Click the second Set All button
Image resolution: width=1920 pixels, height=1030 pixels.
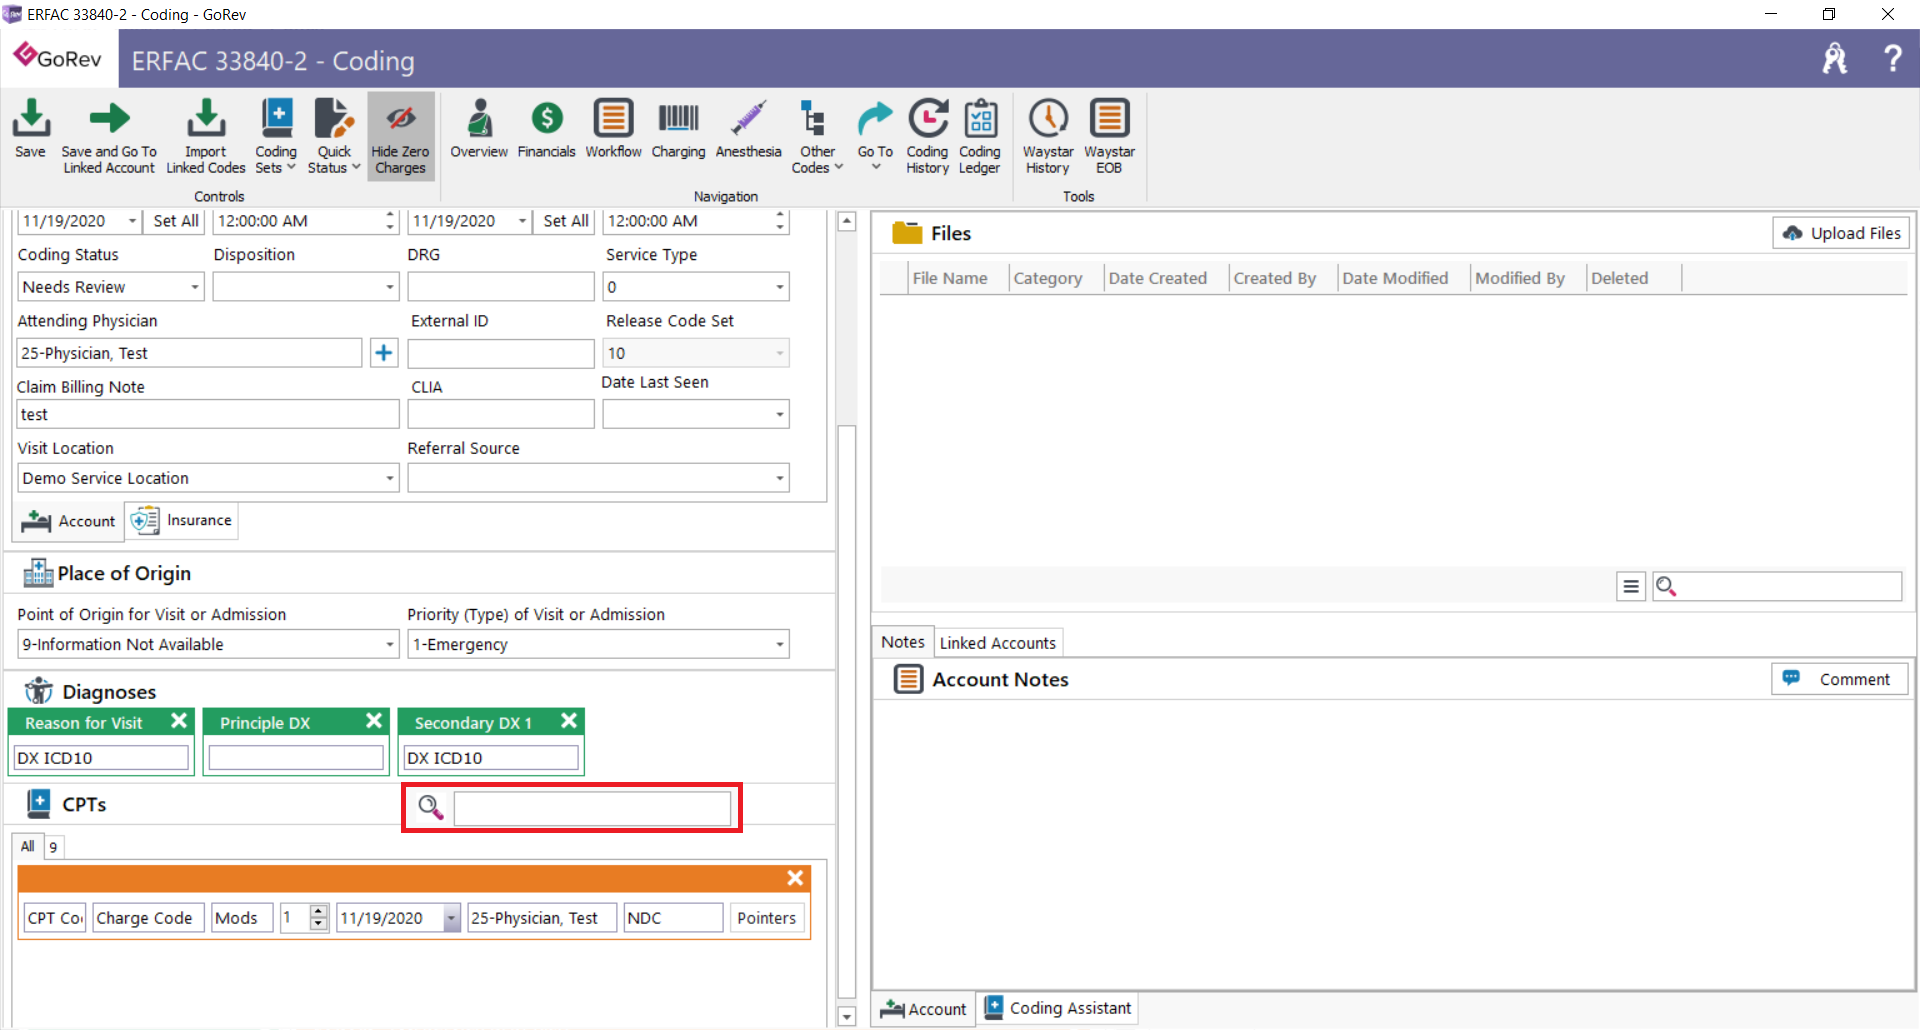(x=566, y=221)
